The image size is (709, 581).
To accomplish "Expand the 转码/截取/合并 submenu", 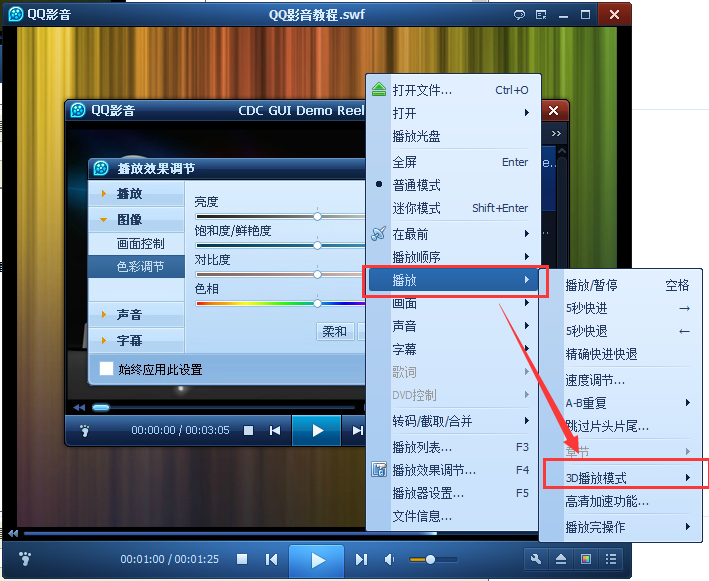I will click(x=454, y=421).
